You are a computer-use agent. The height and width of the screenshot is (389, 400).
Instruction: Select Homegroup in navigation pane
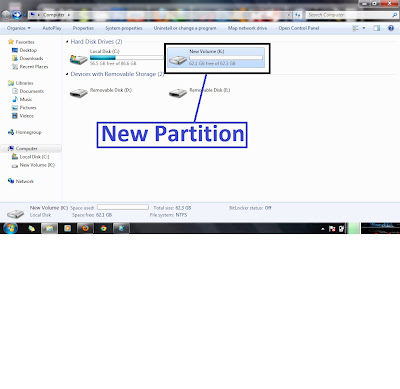[x=28, y=132]
